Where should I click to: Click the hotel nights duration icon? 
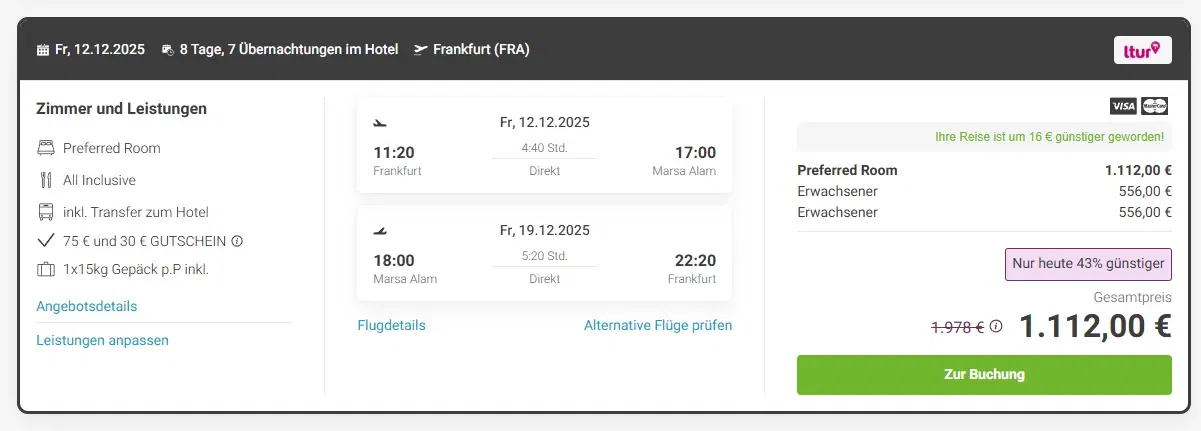168,49
